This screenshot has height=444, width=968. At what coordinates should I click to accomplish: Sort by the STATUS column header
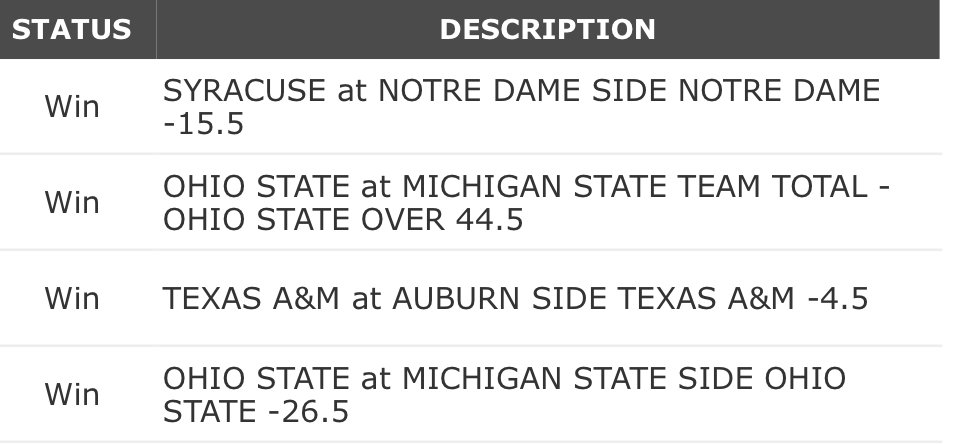click(71, 29)
